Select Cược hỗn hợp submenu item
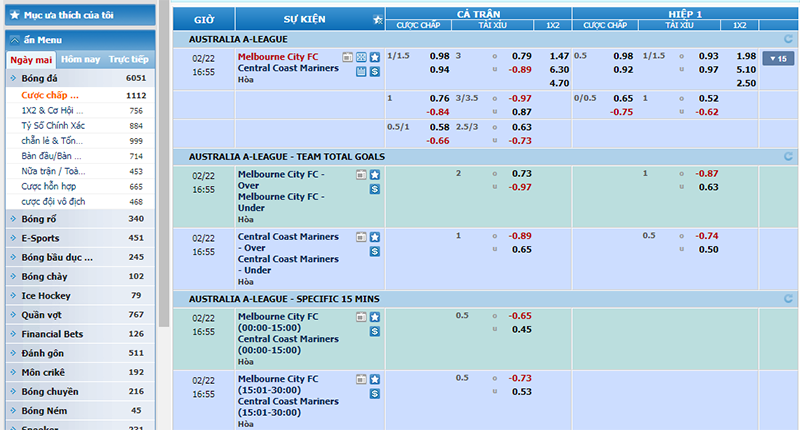The image size is (800, 430). [80, 187]
